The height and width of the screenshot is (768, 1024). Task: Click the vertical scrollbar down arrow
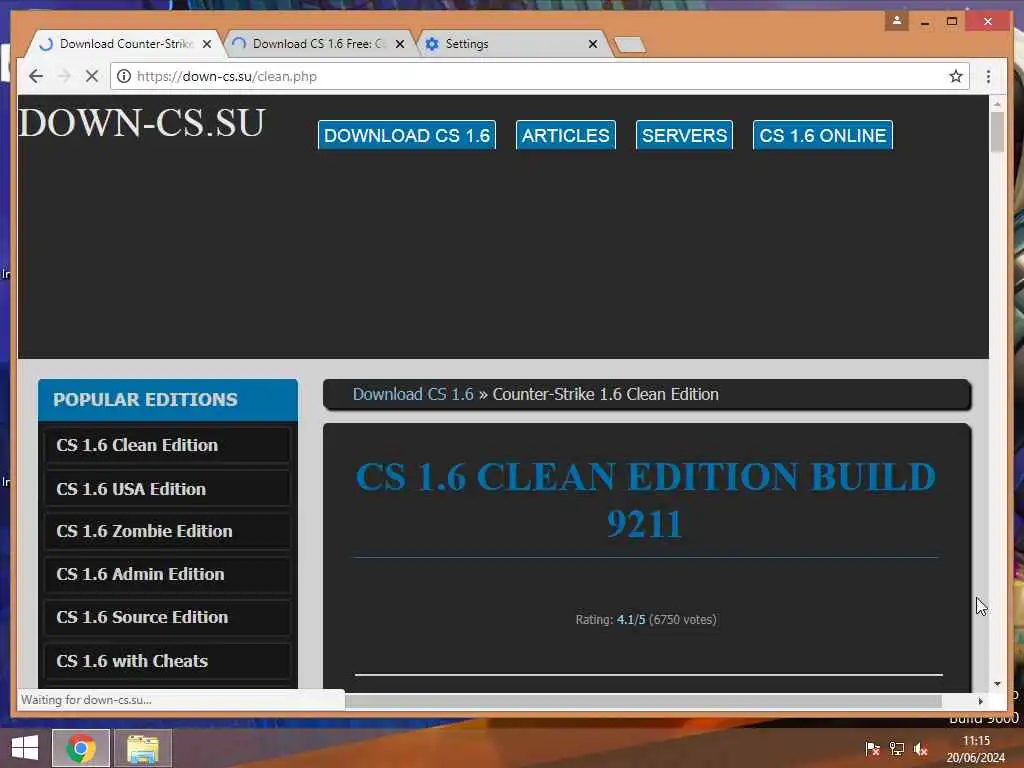[997, 684]
